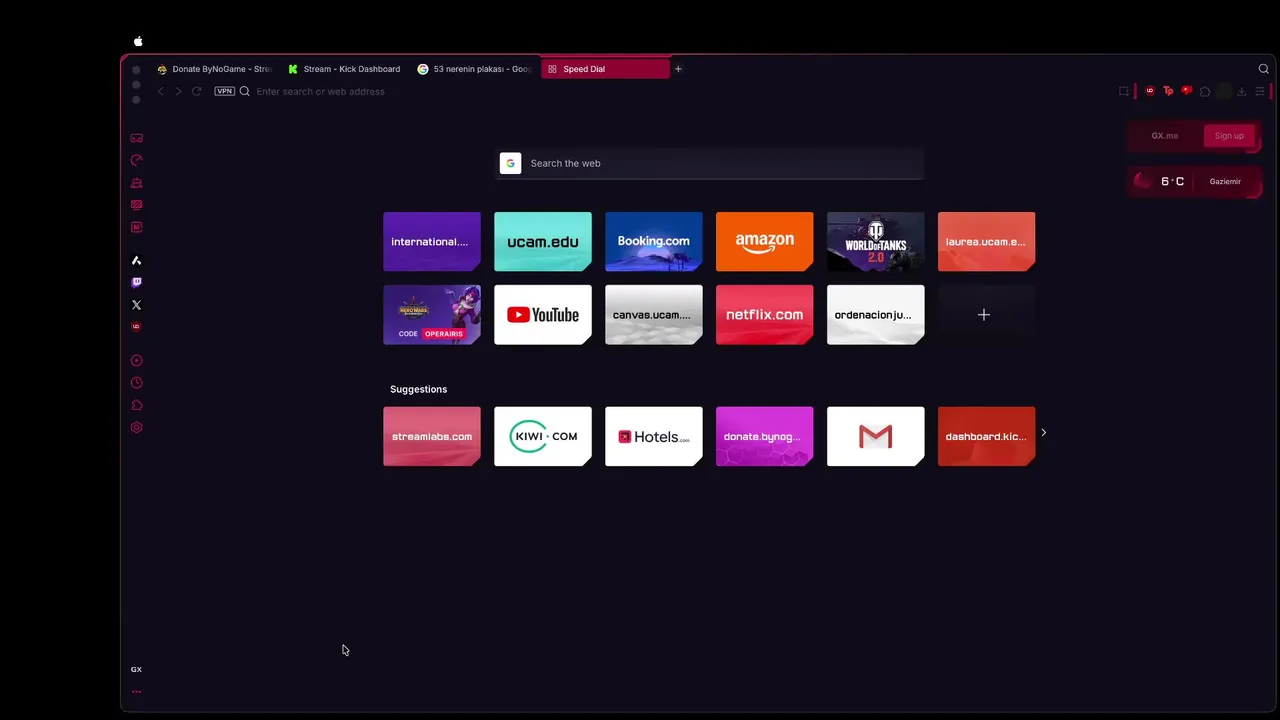Viewport: 1280px width, 720px height.
Task: Open toolbar extensions puzzle icon
Action: pyautogui.click(x=1205, y=91)
